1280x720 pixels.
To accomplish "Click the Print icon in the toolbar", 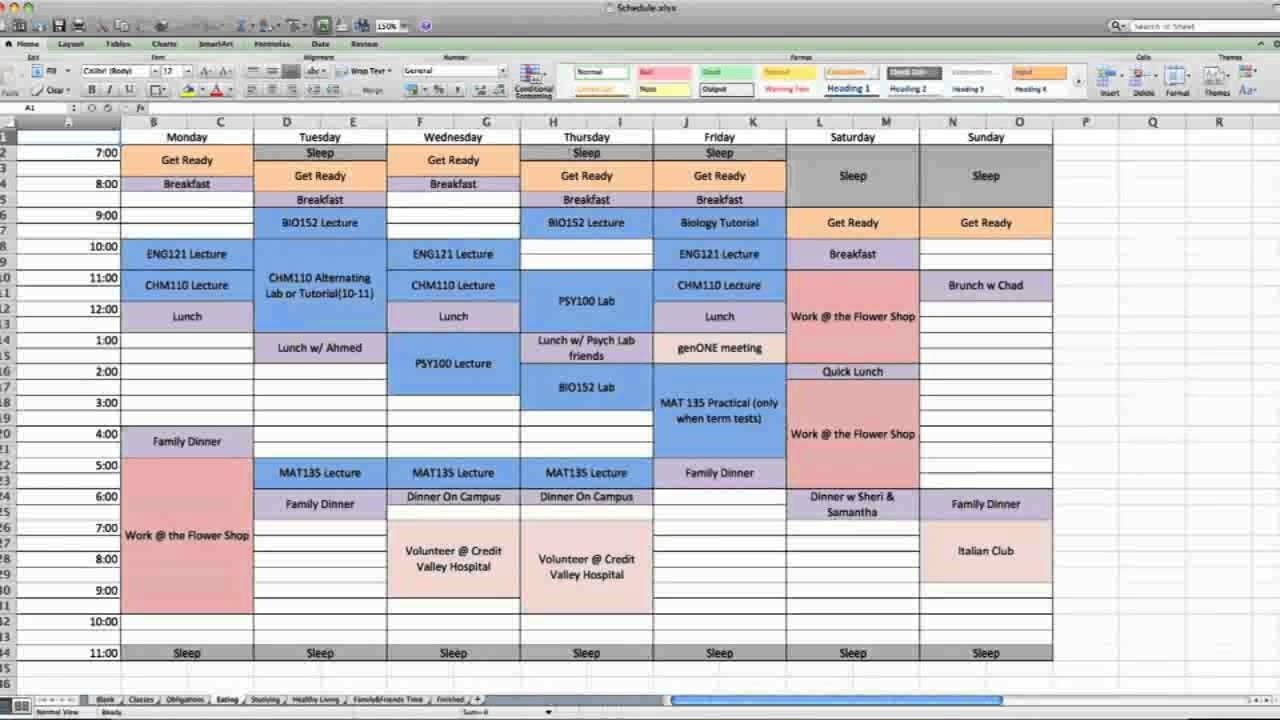I will coord(78,26).
